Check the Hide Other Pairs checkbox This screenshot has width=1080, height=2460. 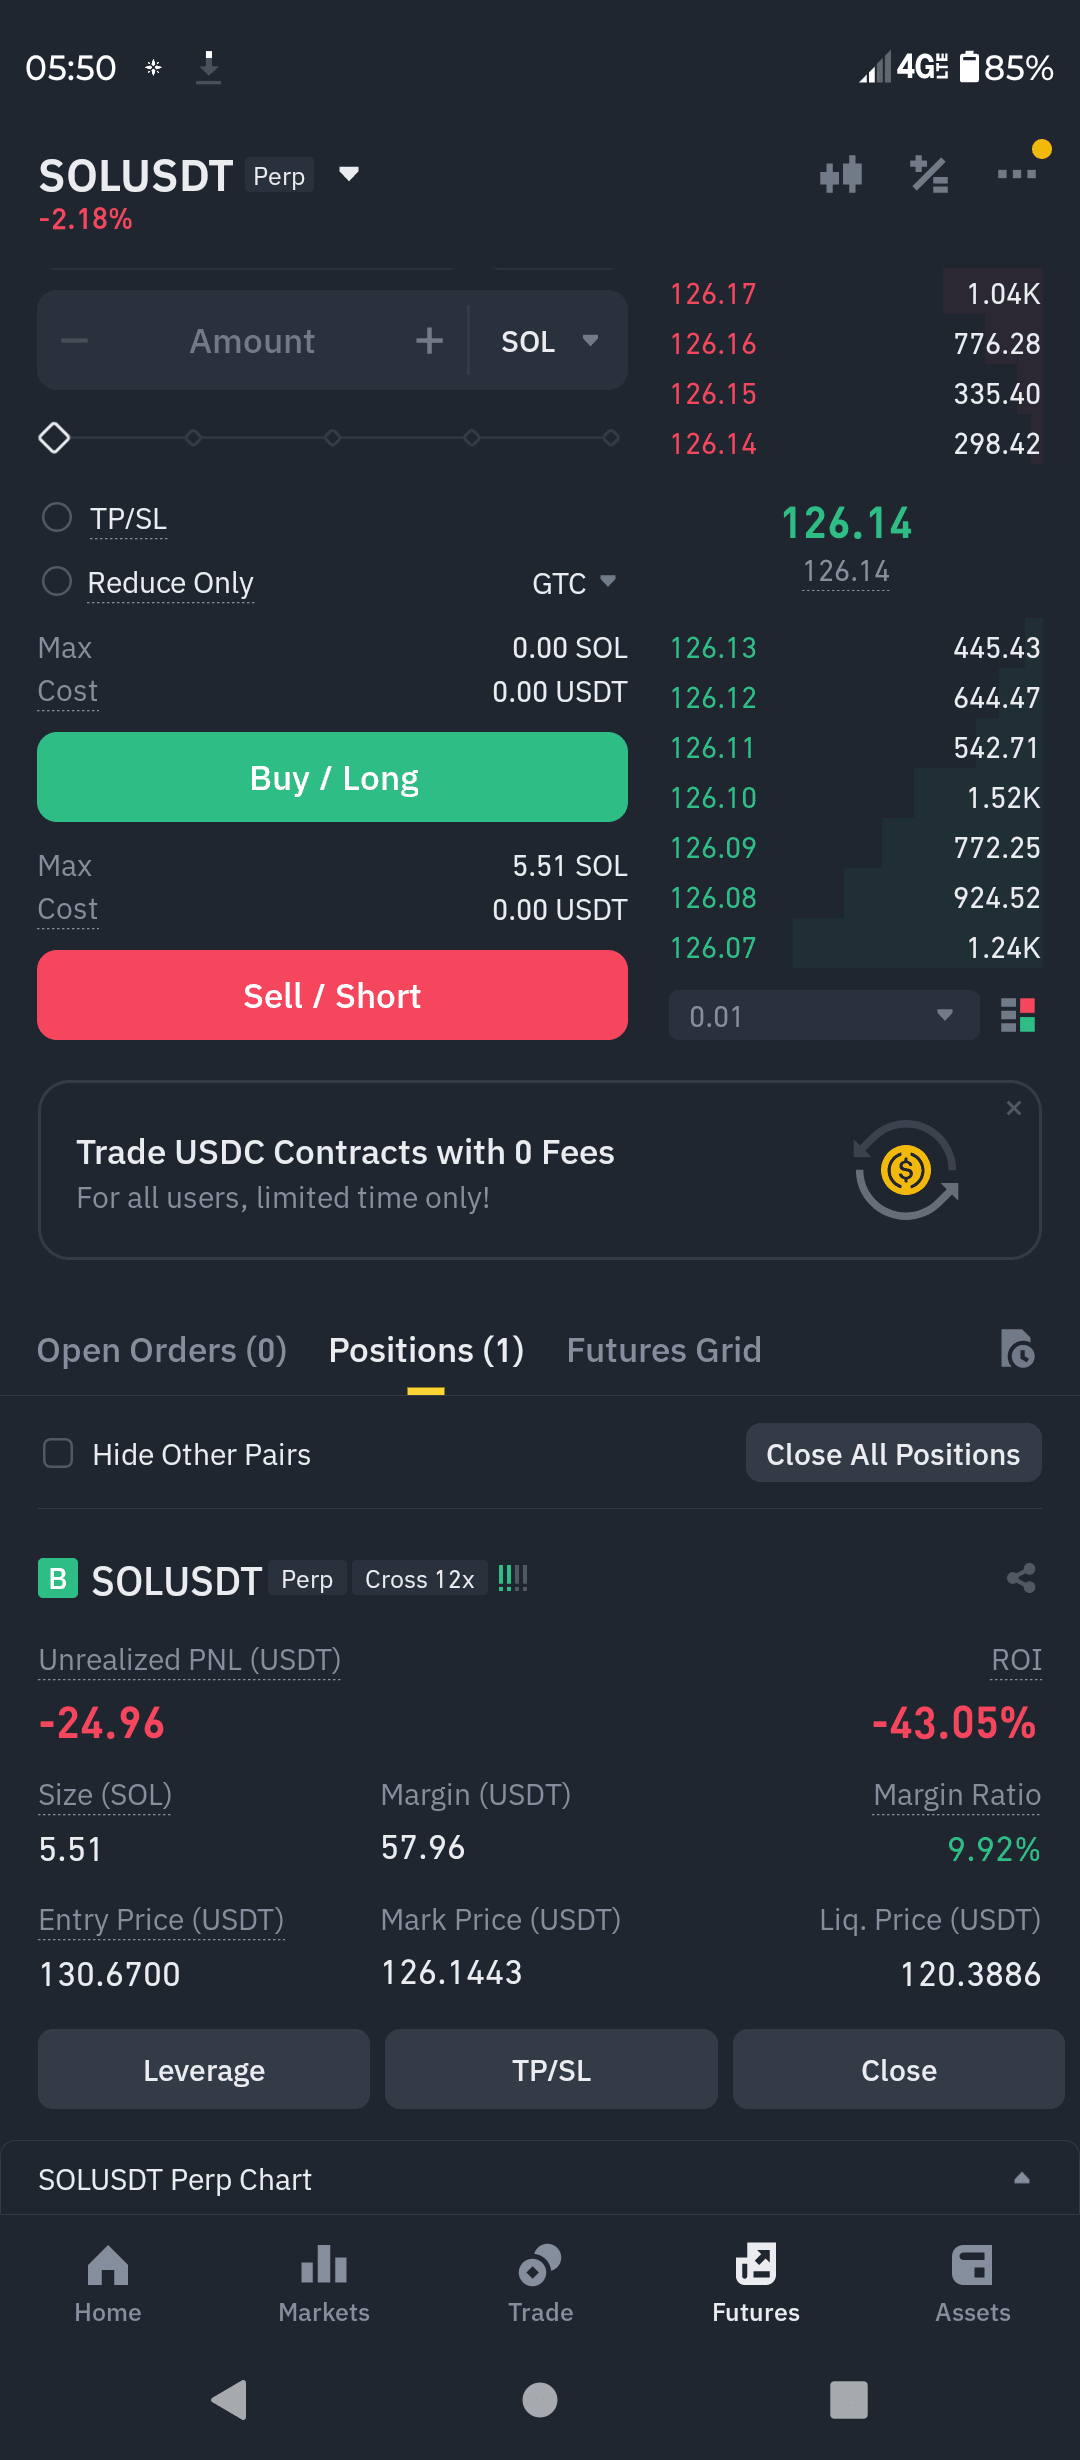click(x=58, y=1453)
